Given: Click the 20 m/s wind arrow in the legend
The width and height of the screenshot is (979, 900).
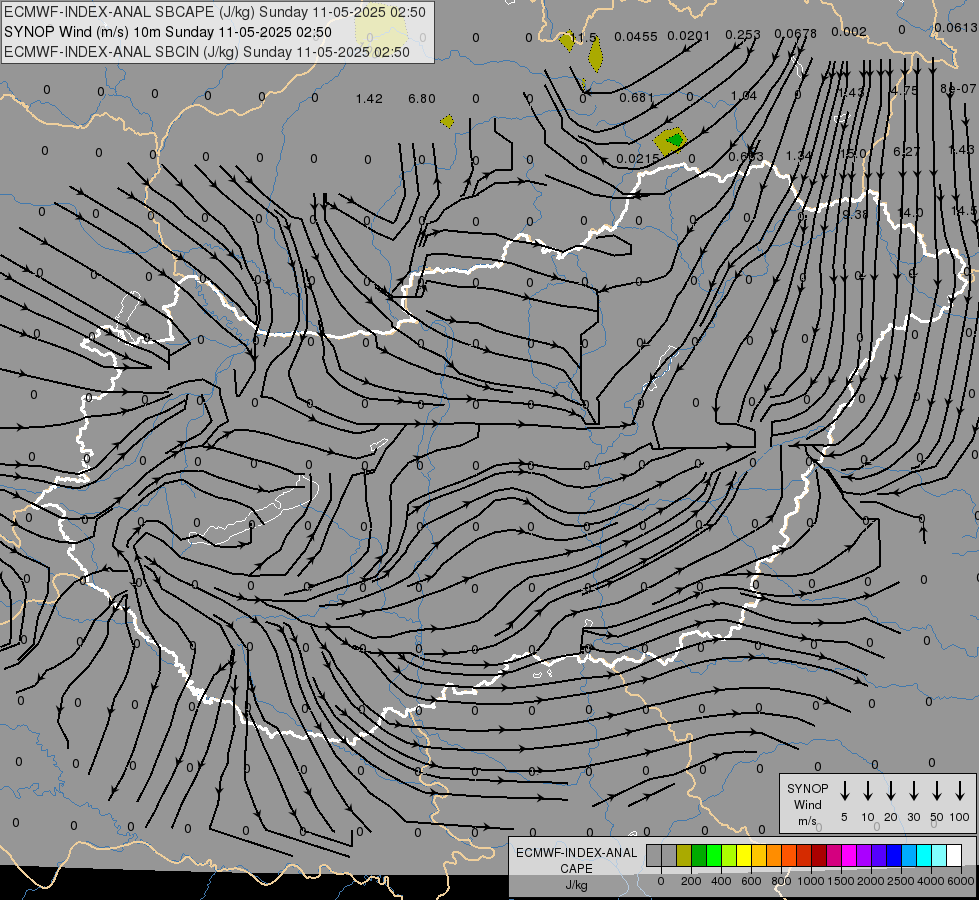Looking at the screenshot, I should [x=890, y=790].
